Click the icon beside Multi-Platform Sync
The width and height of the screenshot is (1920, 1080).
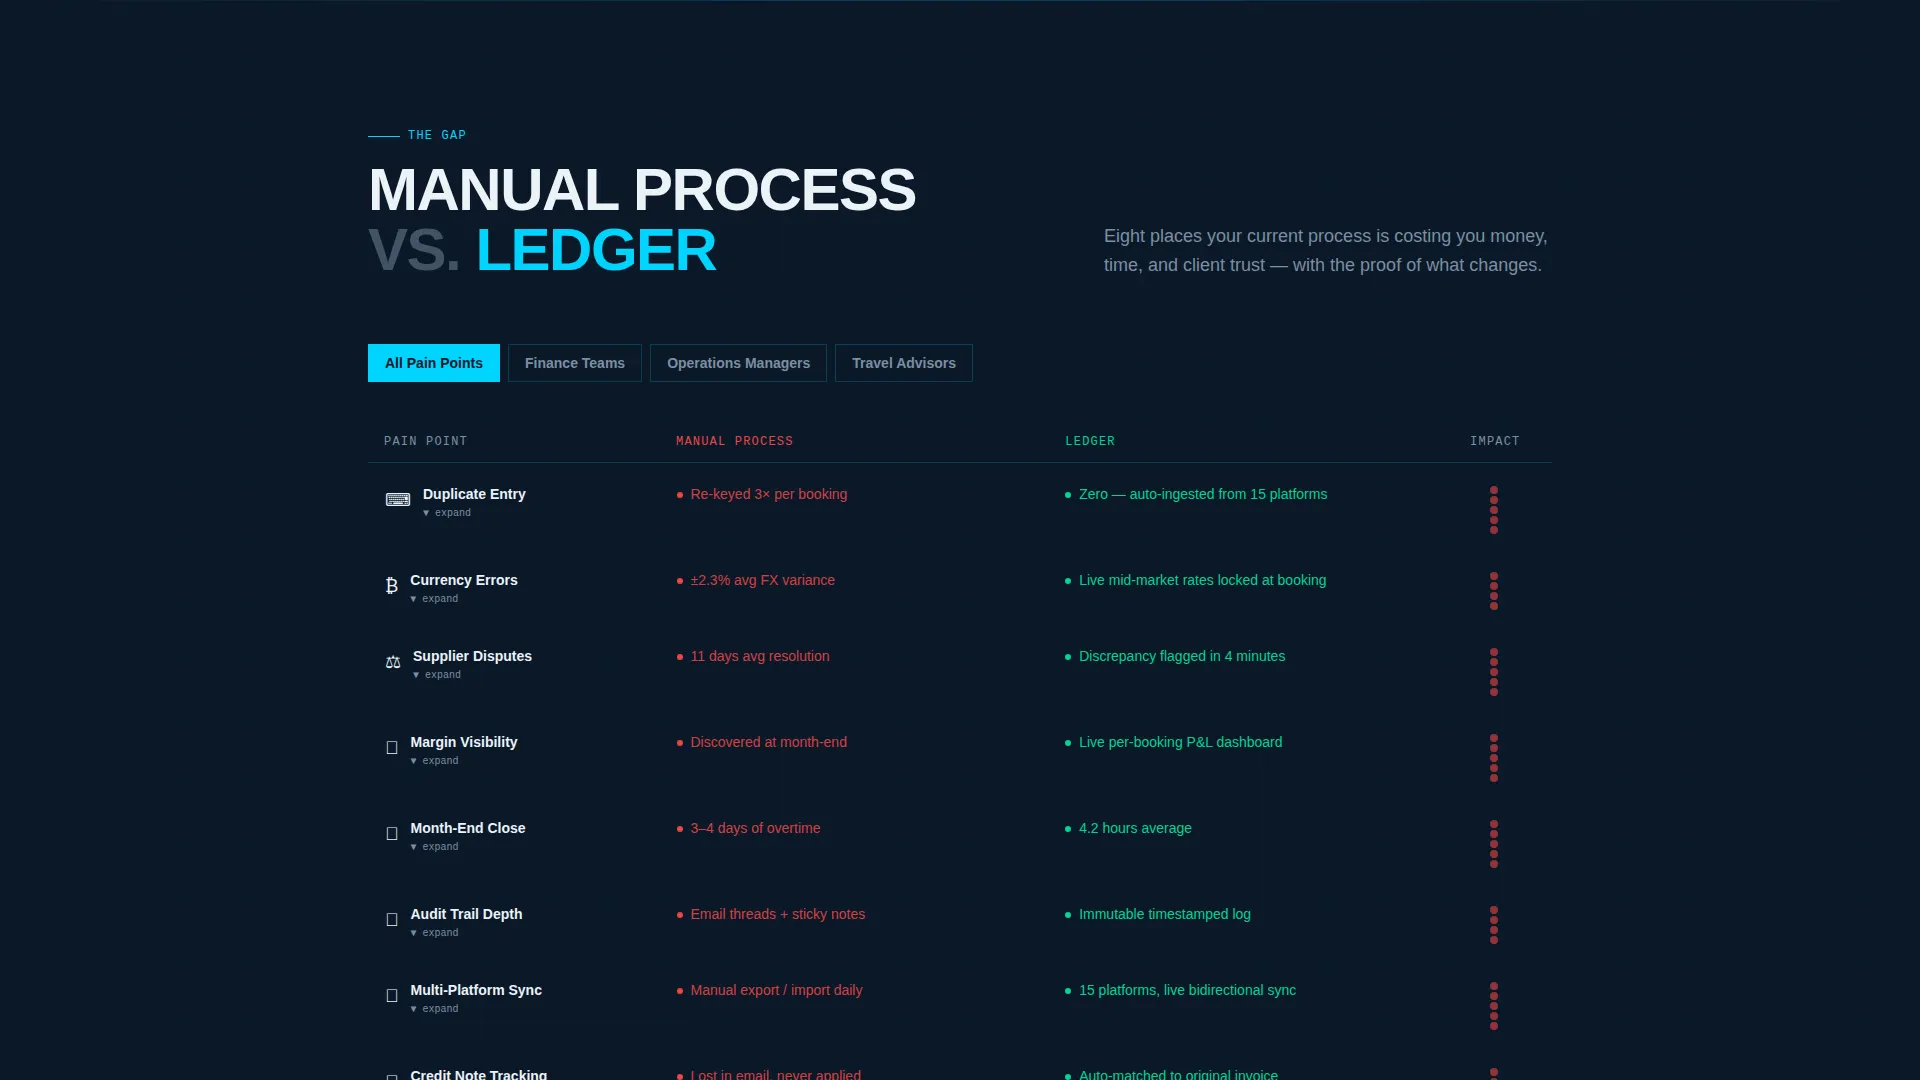(392, 996)
